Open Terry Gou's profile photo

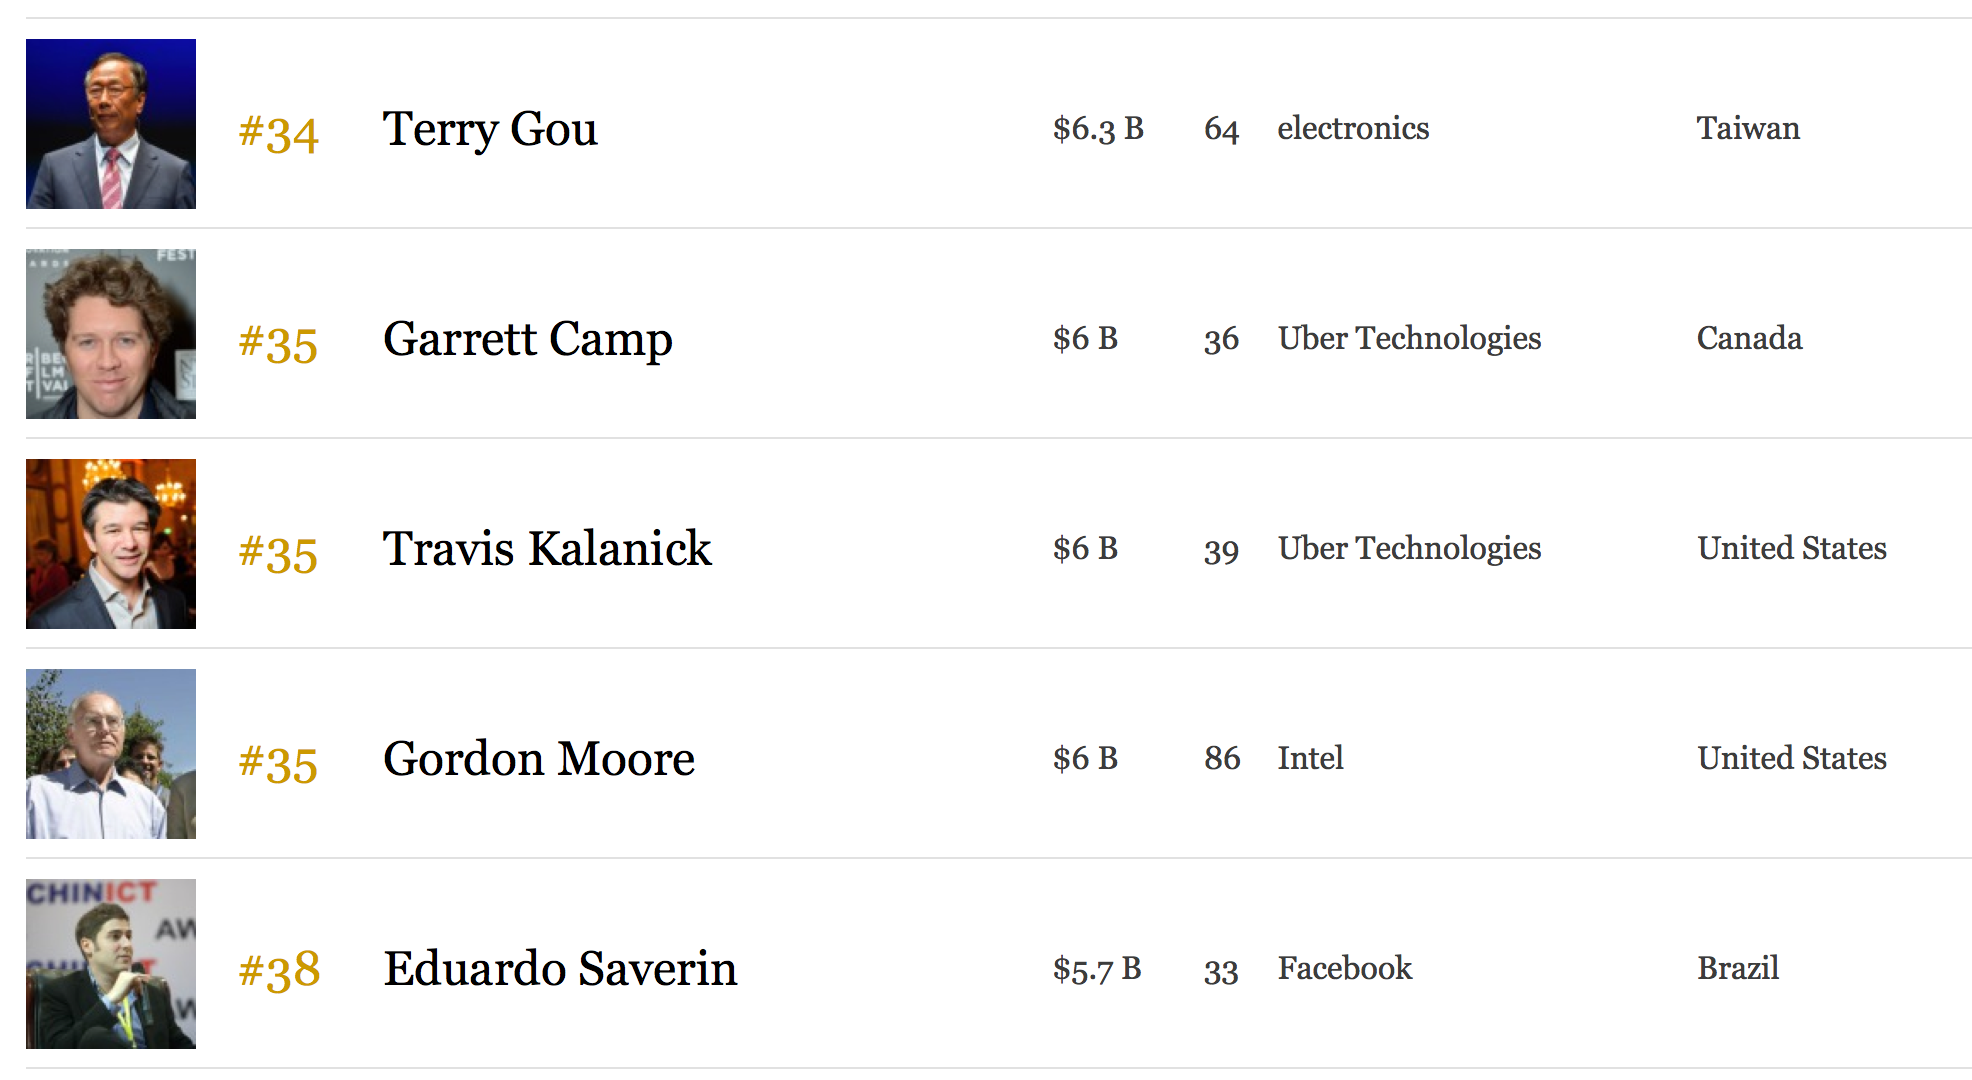(x=111, y=124)
